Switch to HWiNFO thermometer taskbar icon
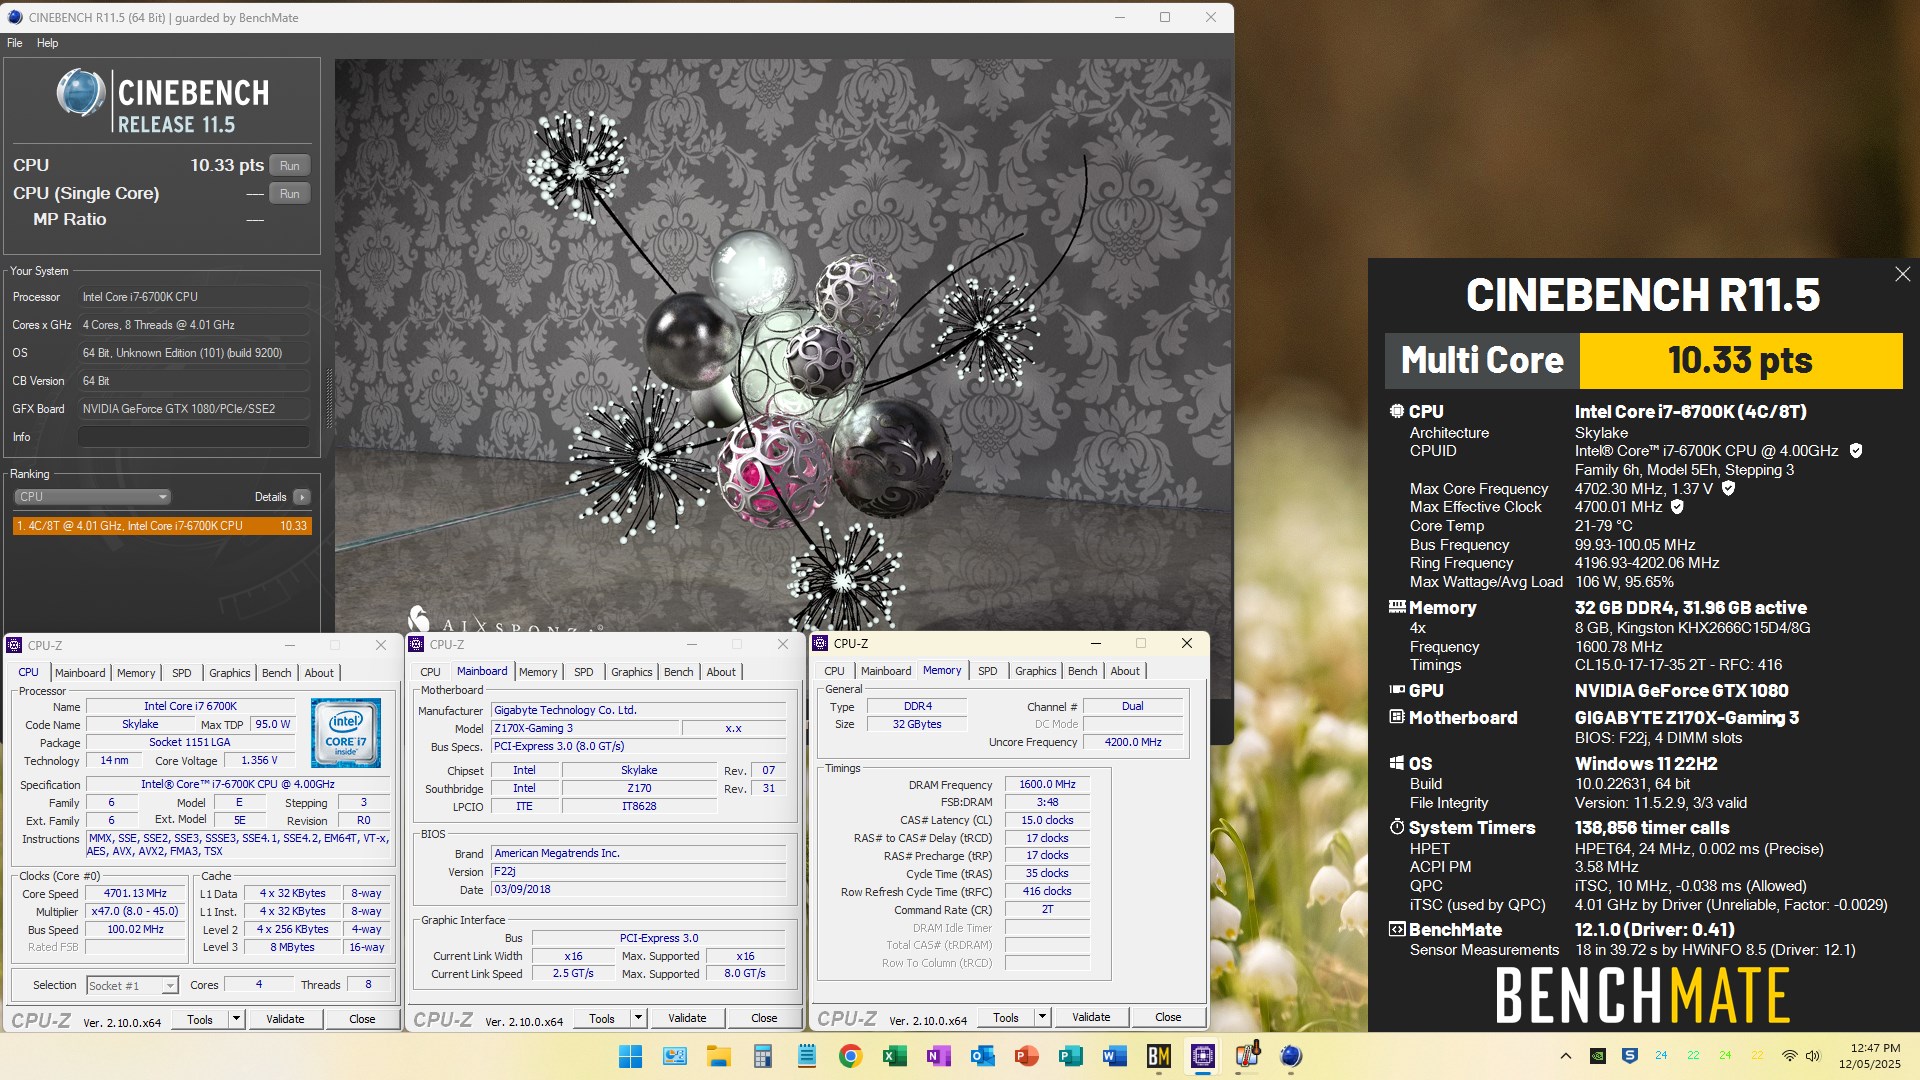Screen dimensions: 1920x1080 point(1246,1056)
